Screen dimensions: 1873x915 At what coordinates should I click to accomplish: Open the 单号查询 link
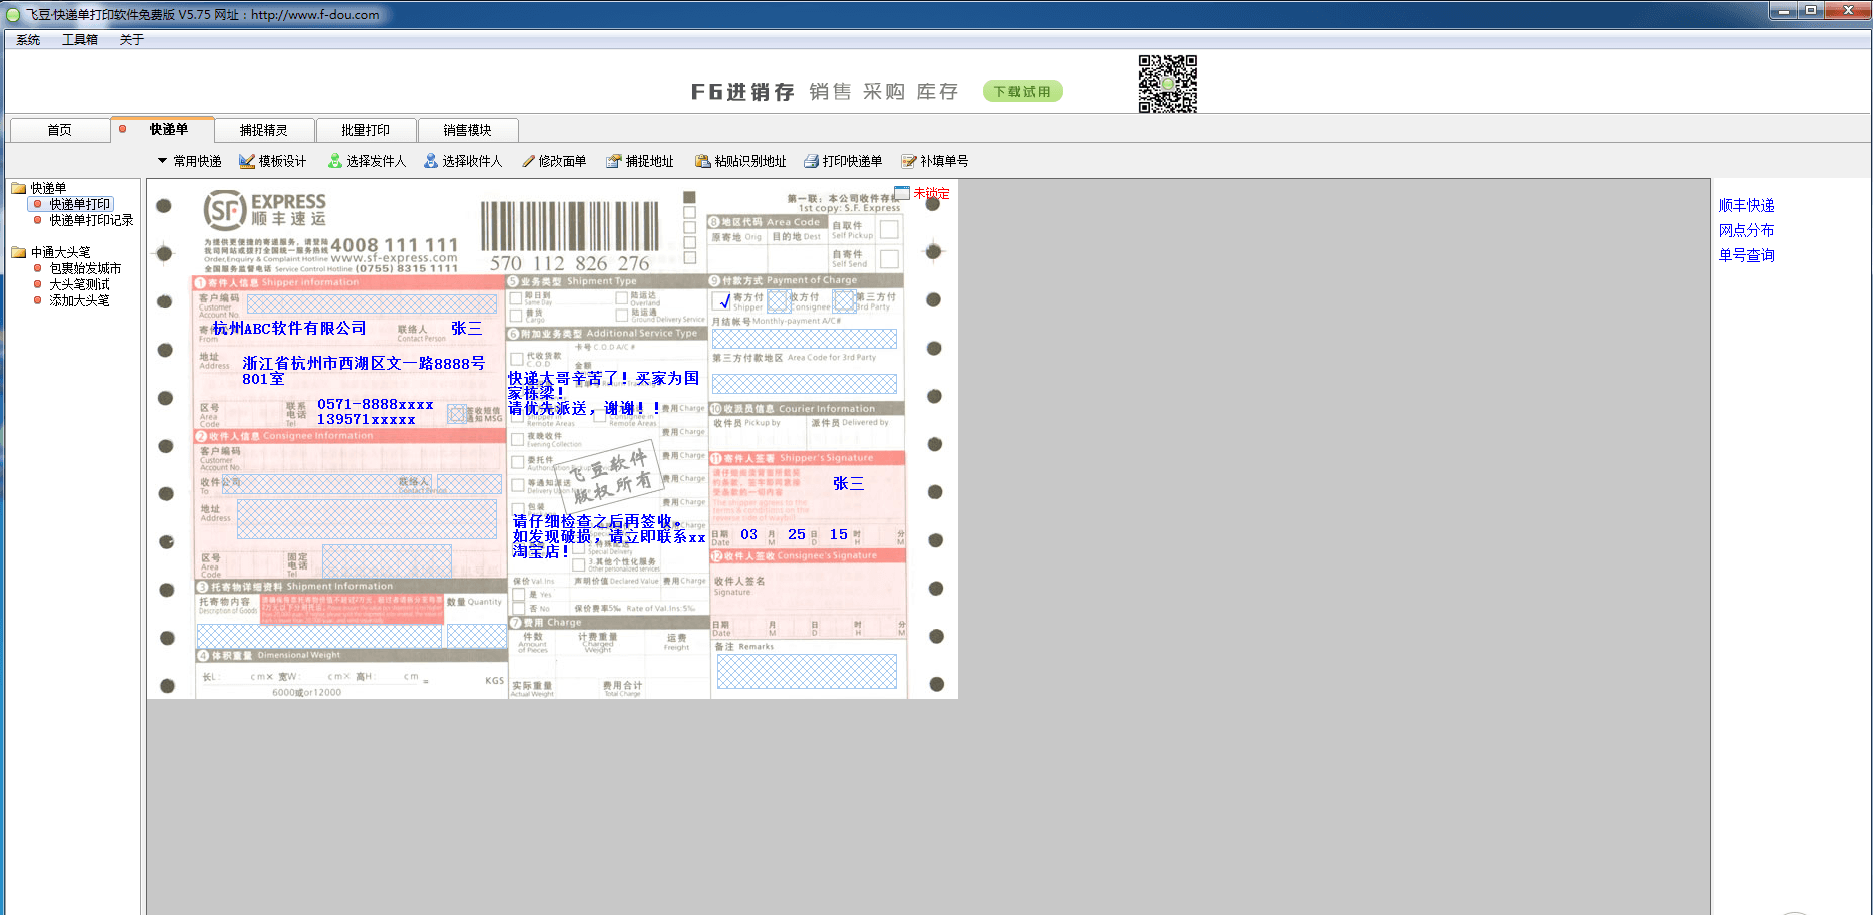coord(1746,255)
